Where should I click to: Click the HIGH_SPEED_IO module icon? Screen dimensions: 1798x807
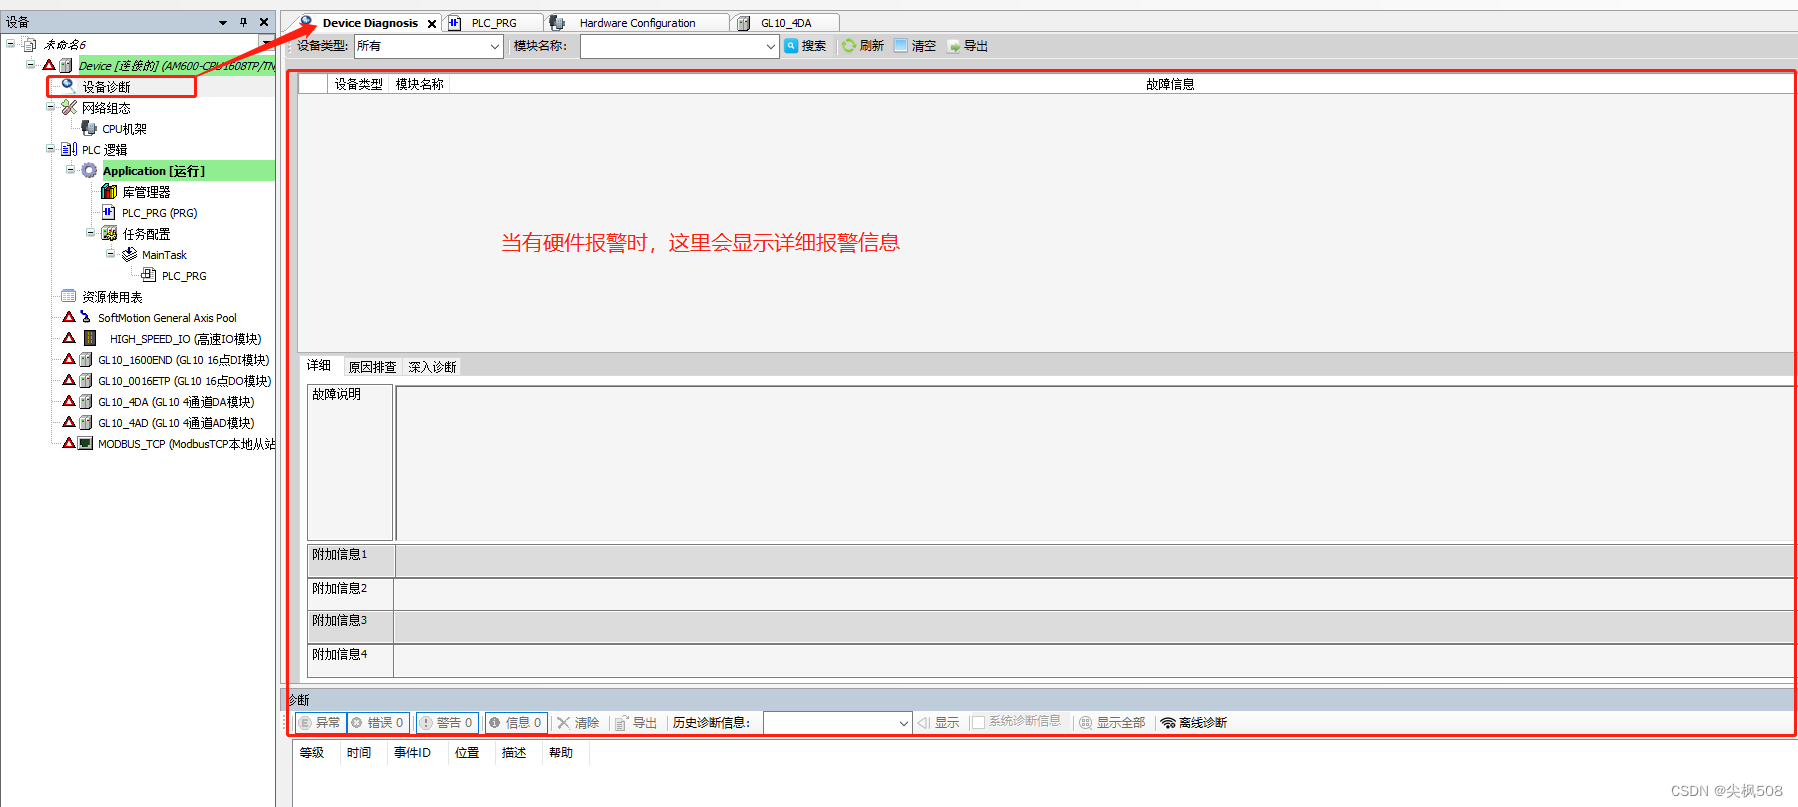point(89,338)
